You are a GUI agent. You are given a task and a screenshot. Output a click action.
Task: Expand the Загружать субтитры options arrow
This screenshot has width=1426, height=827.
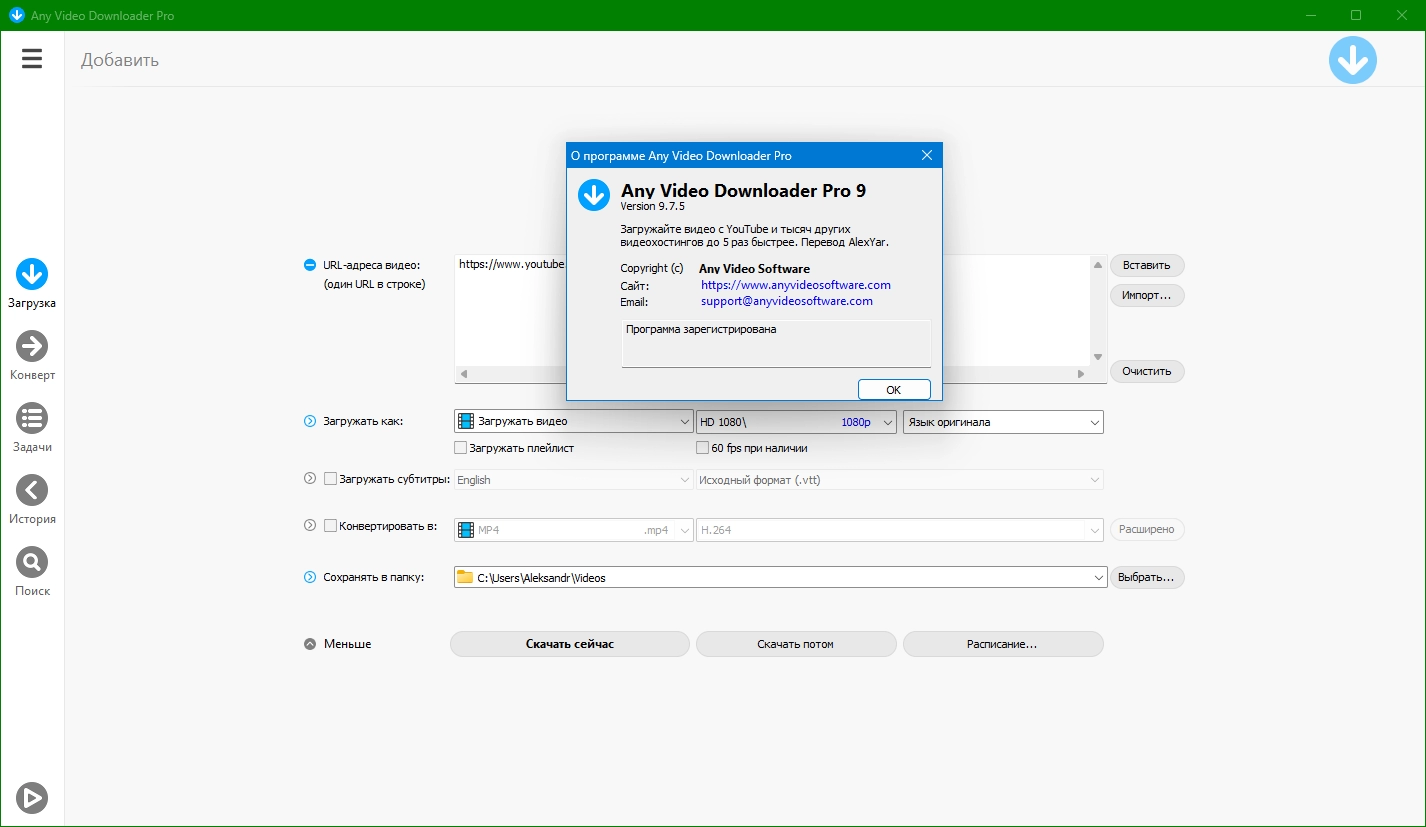(x=310, y=479)
